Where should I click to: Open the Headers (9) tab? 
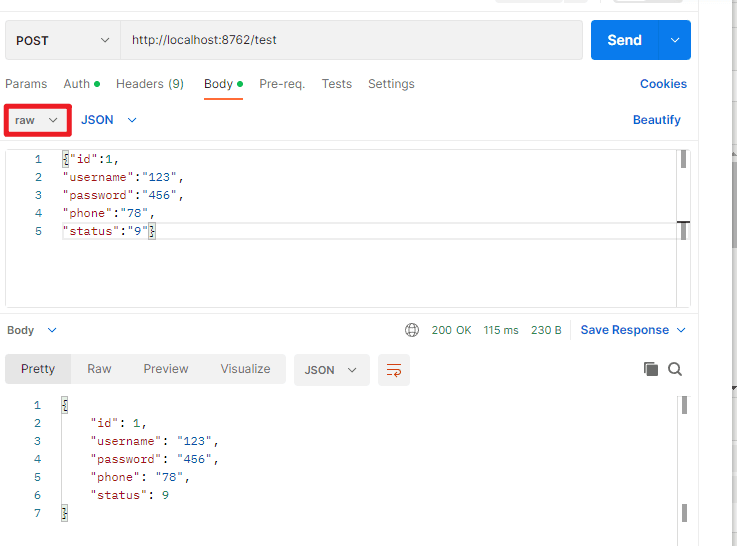point(150,84)
